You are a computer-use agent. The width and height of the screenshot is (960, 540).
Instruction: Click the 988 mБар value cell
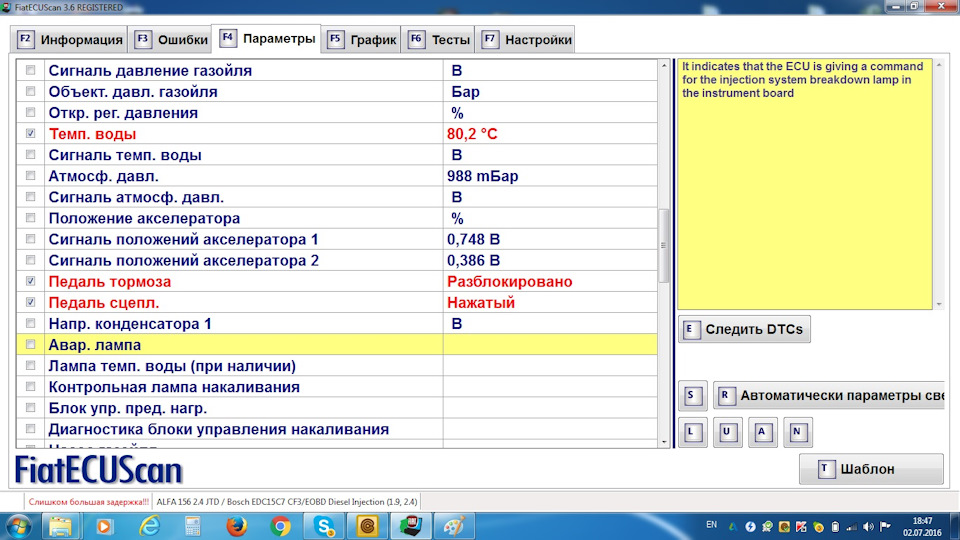click(550, 176)
